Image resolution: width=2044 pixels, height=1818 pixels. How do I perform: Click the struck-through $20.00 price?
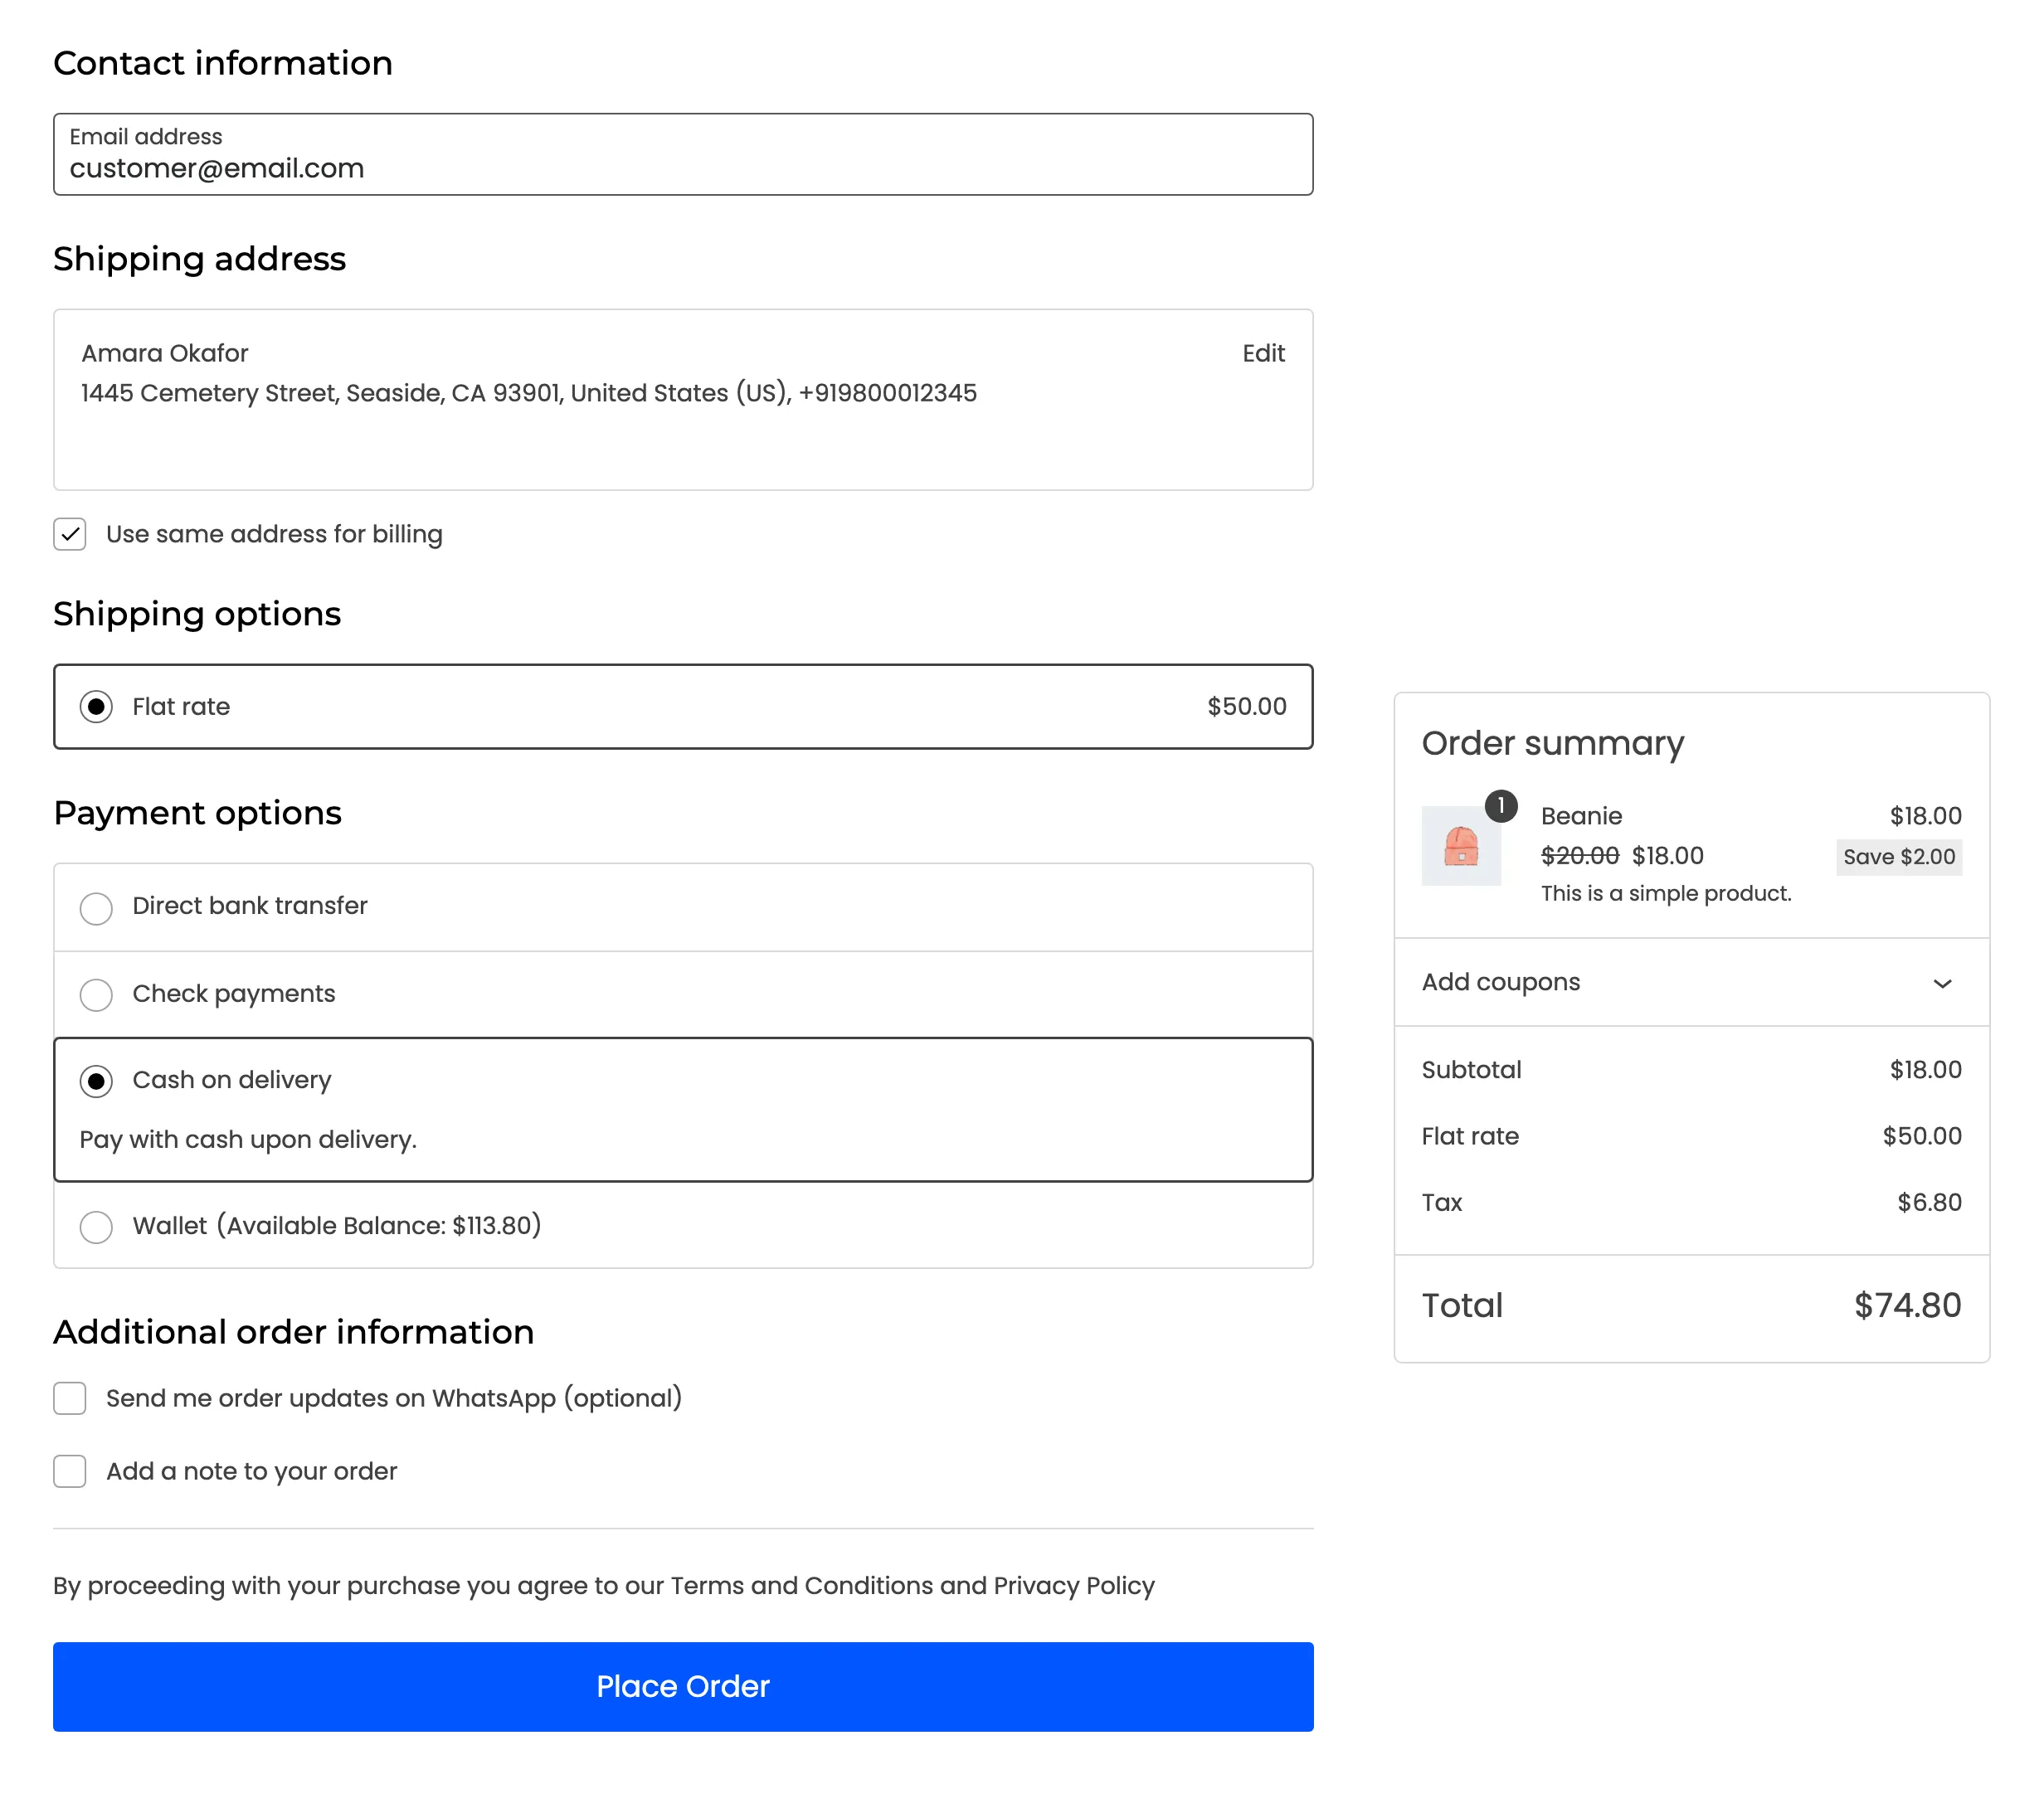coord(1580,856)
